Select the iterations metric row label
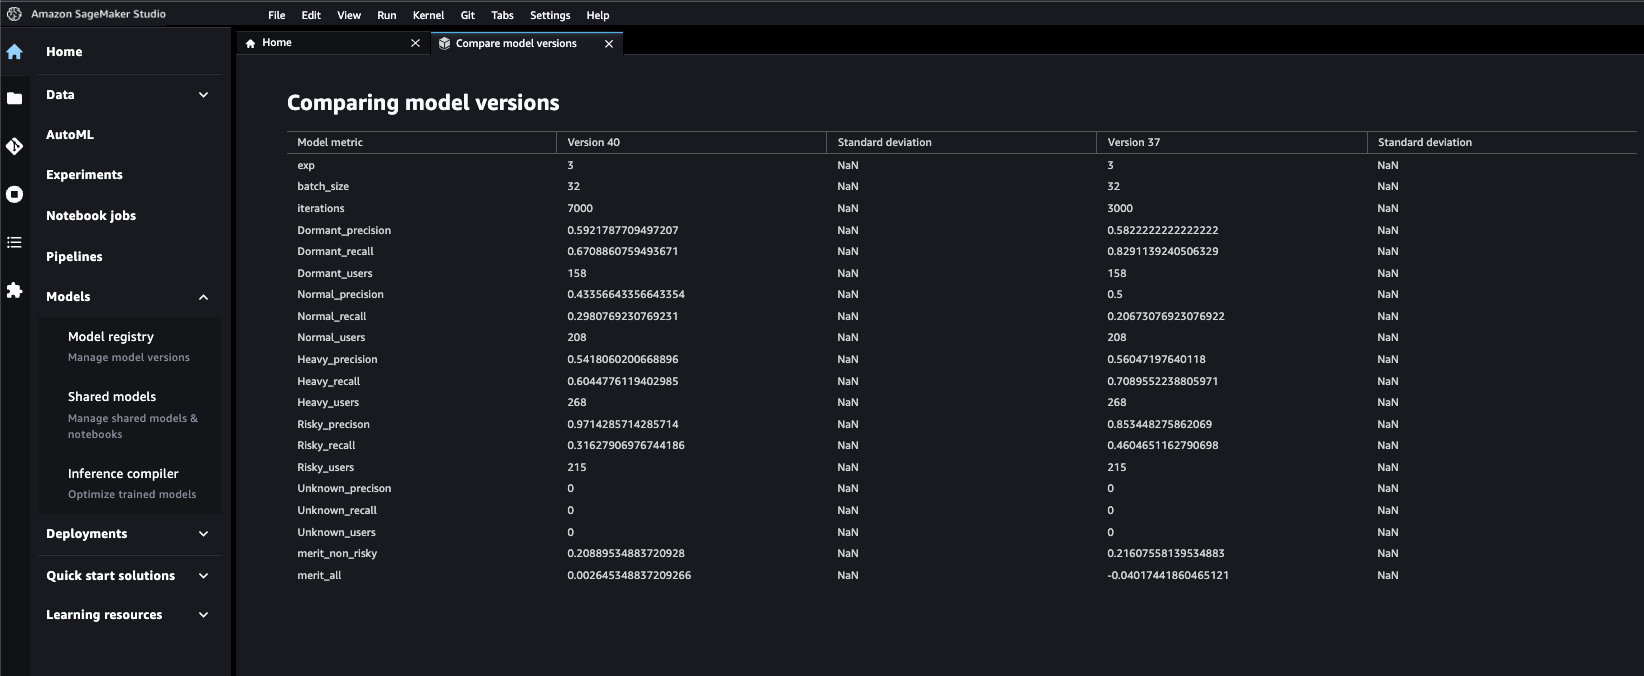The height and width of the screenshot is (676, 1644). tap(321, 208)
